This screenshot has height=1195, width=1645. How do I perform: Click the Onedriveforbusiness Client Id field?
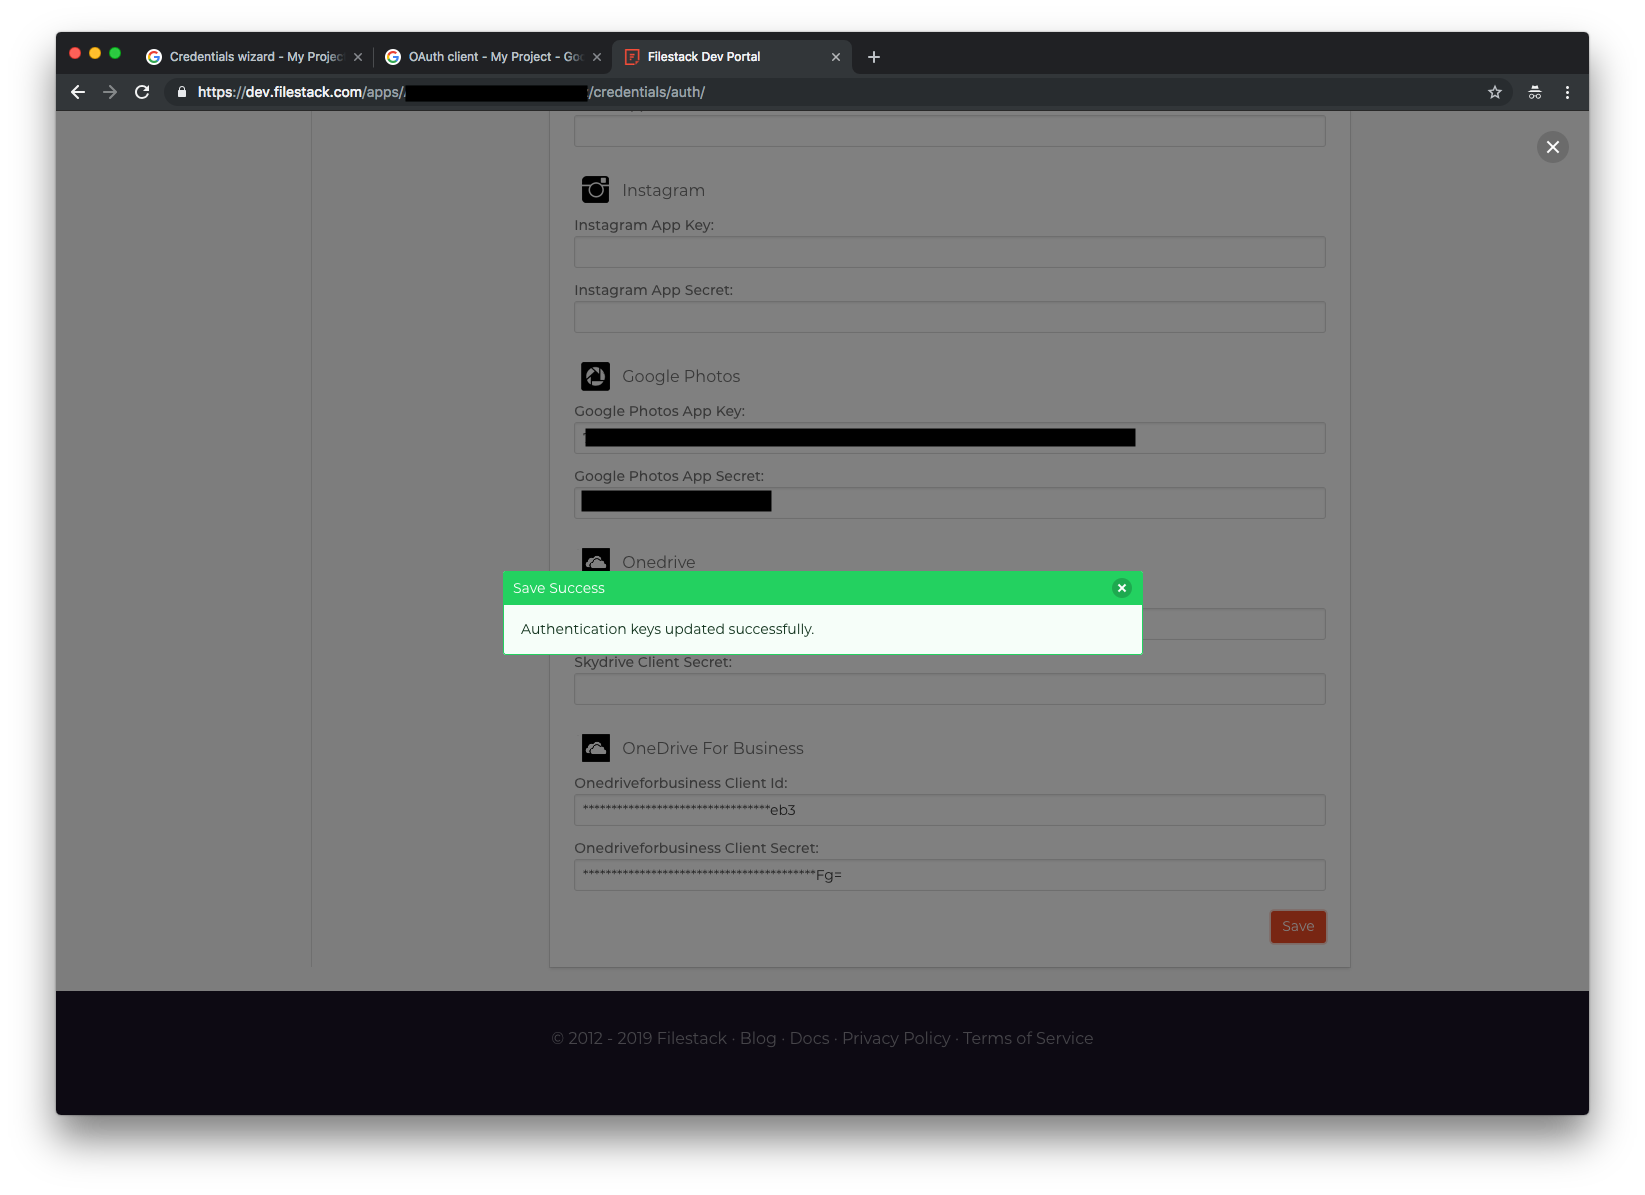(x=950, y=810)
